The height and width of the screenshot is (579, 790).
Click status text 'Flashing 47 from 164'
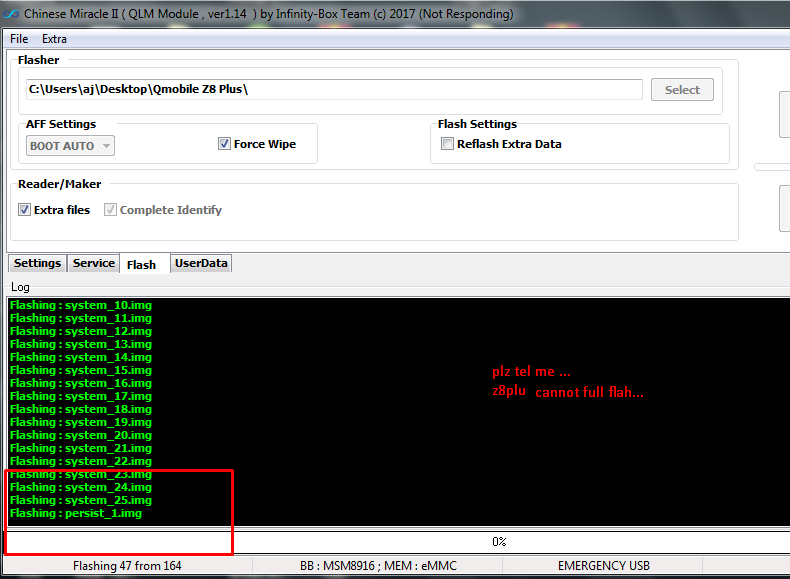pos(127,566)
